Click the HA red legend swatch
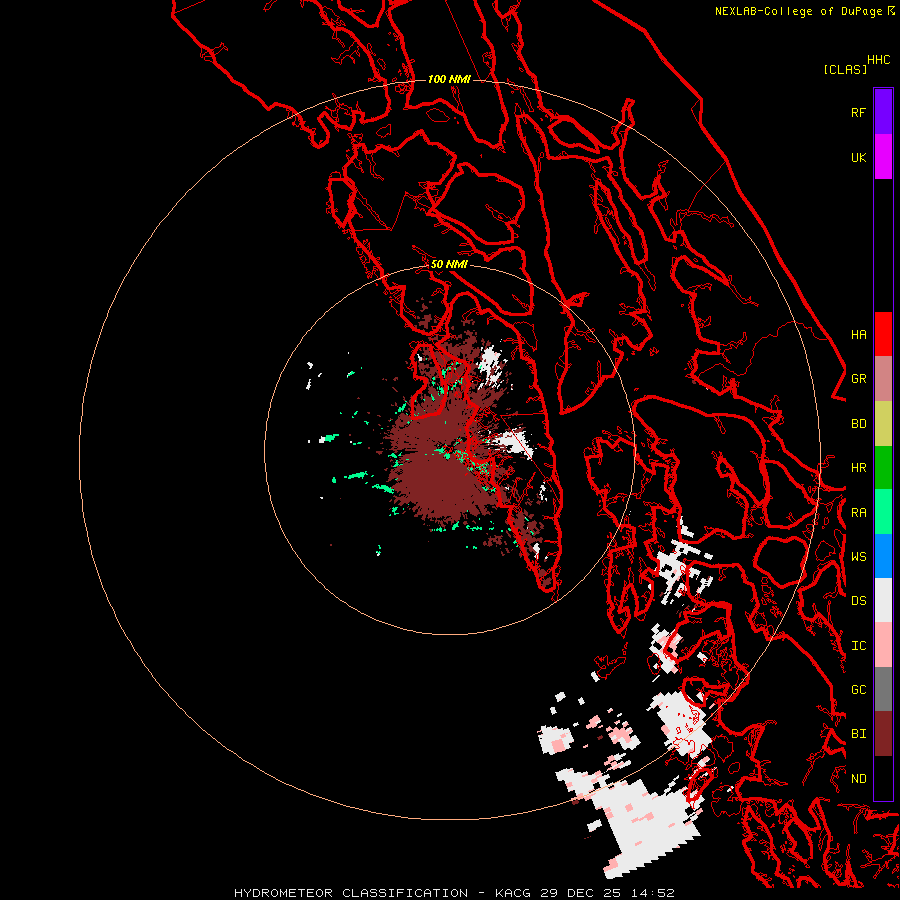 (x=883, y=334)
